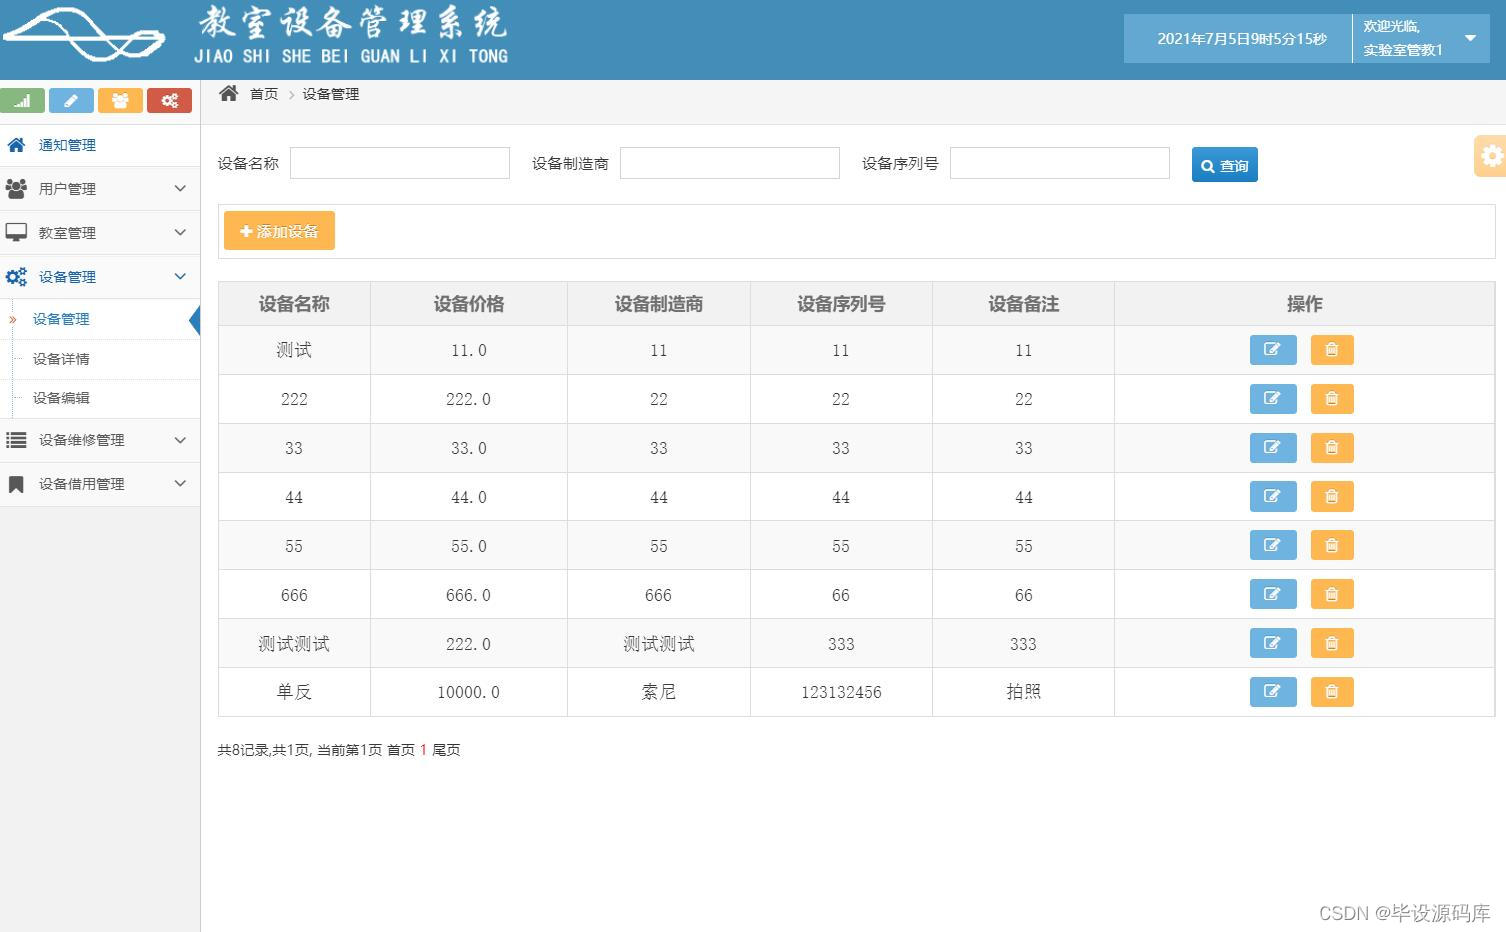Click the 设备管理 breadcrumb text
1506x932 pixels.
tap(331, 94)
